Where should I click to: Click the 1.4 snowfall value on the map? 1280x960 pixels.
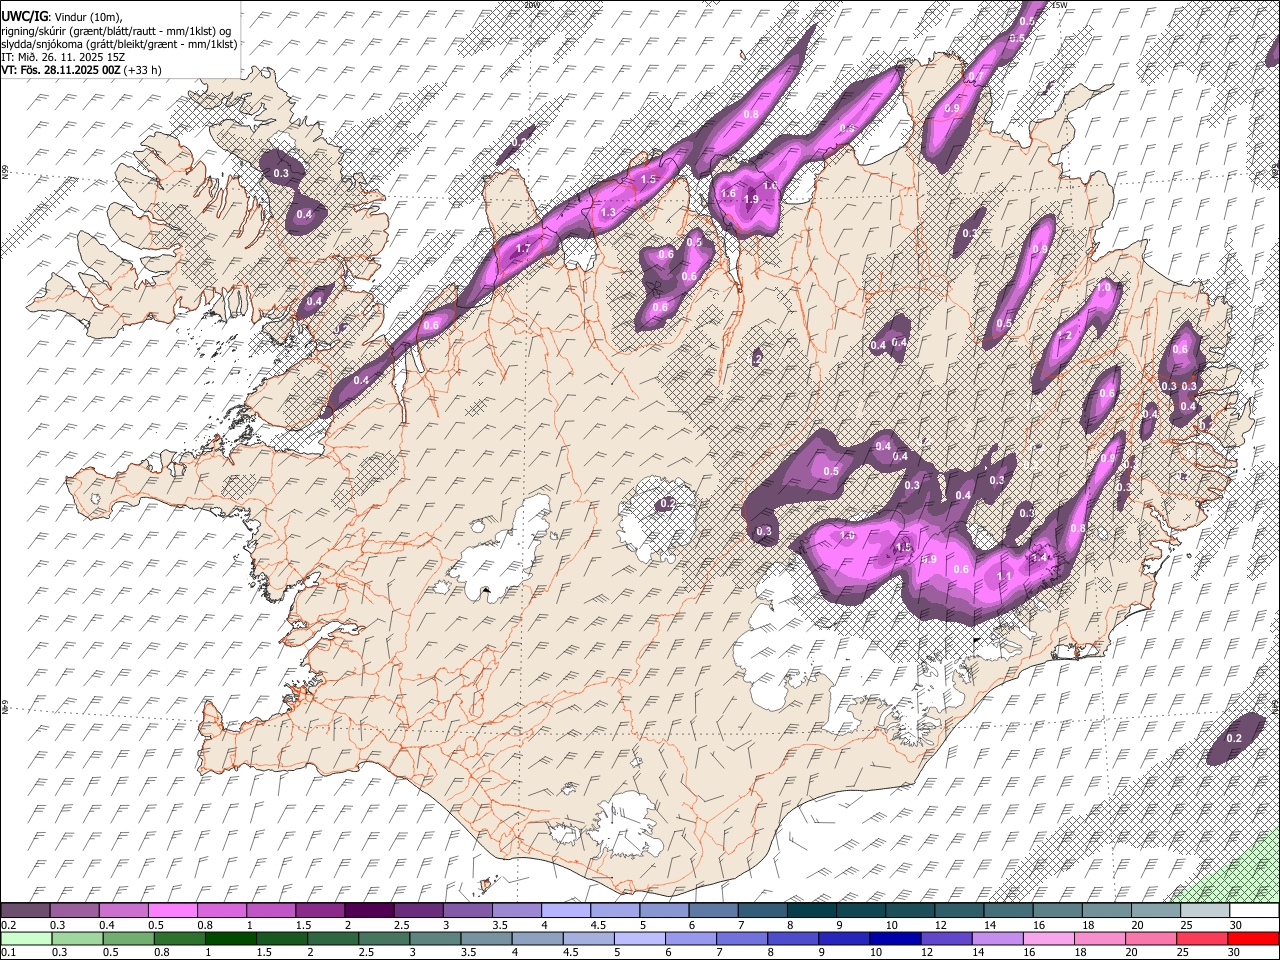coord(1039,558)
